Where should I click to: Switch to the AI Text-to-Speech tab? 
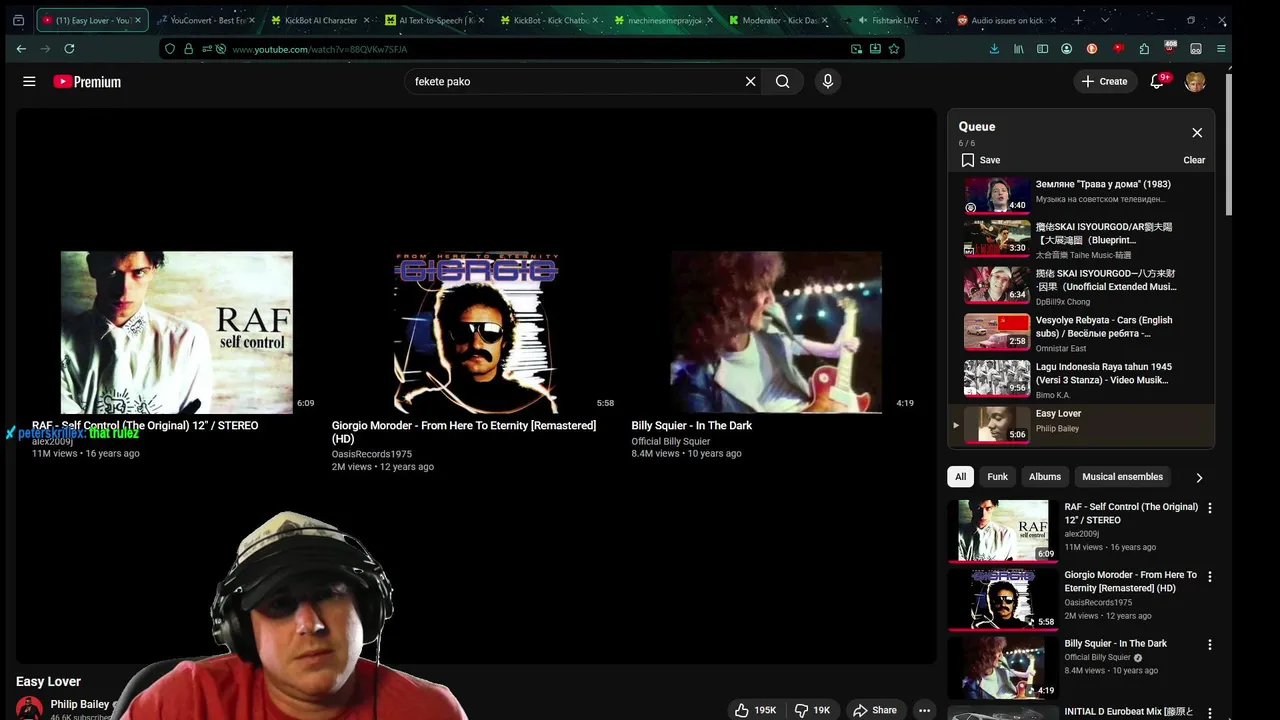(436, 20)
